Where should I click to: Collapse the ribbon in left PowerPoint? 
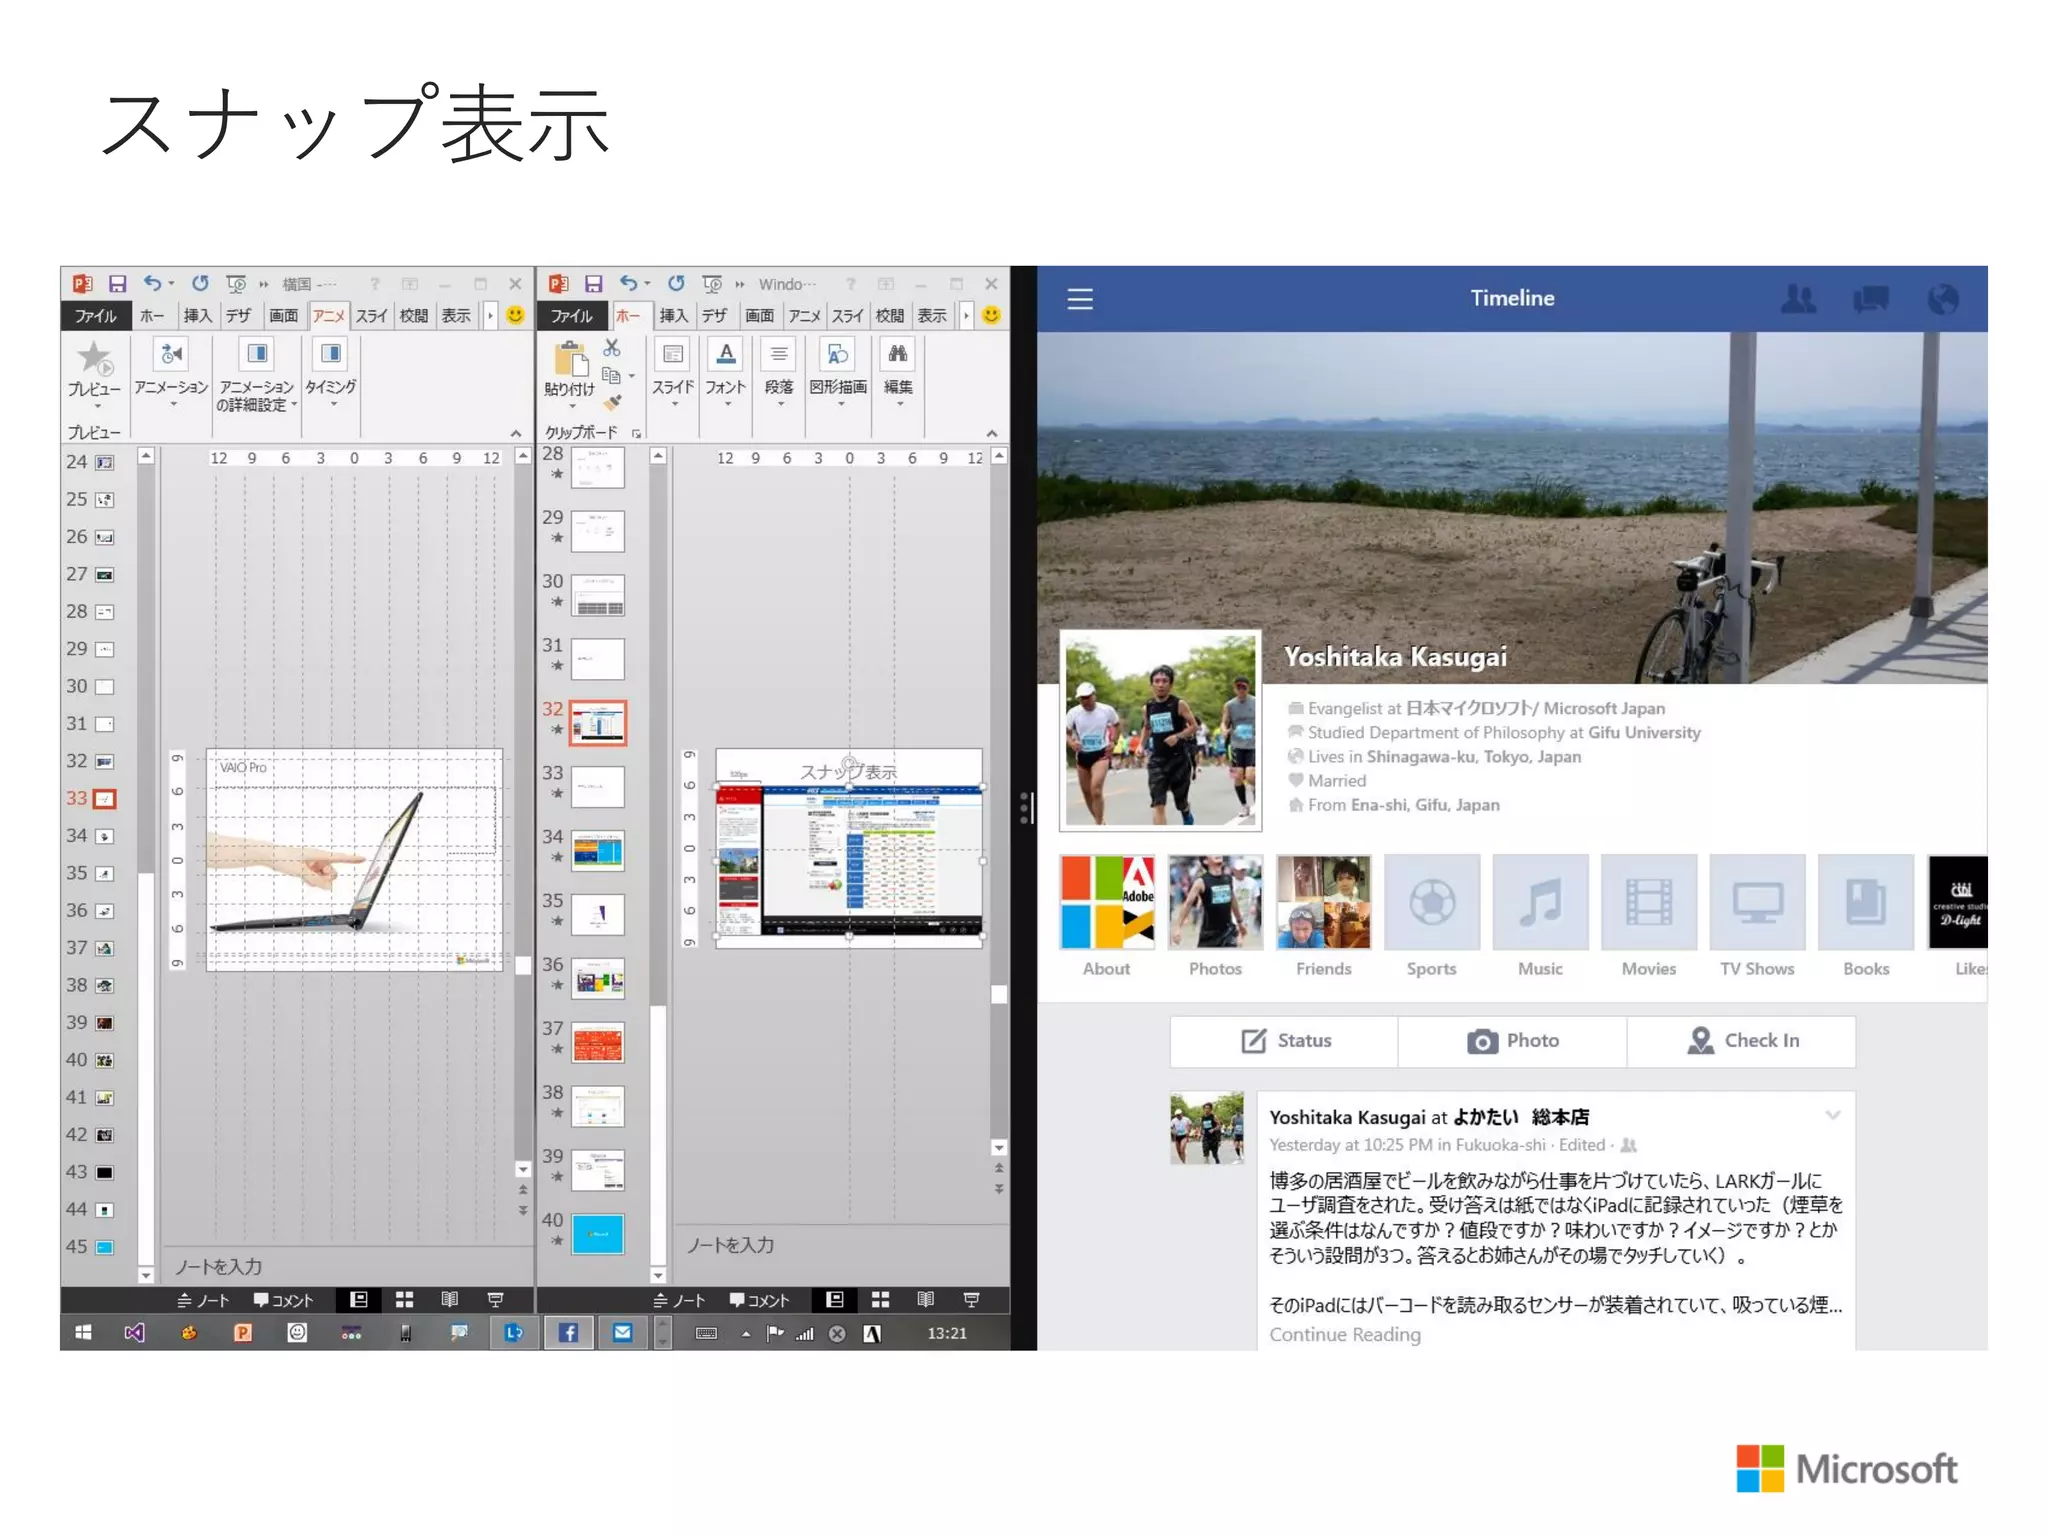coord(516,433)
